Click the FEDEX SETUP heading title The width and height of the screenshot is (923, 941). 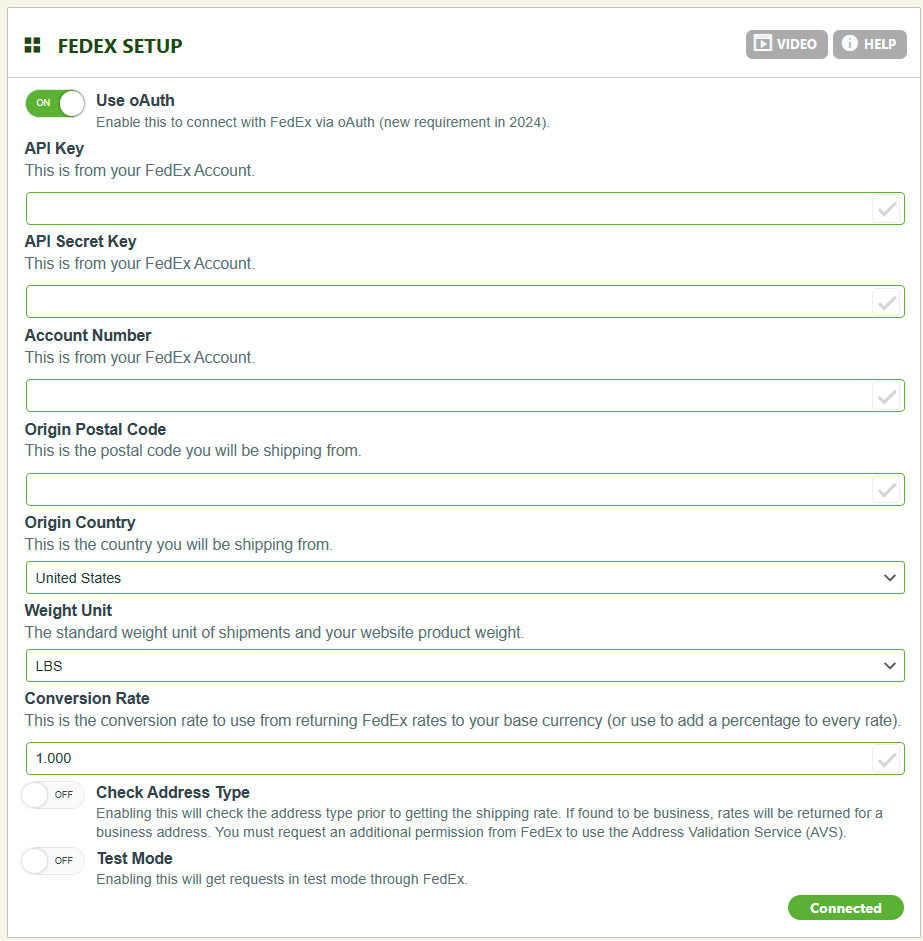pos(120,47)
